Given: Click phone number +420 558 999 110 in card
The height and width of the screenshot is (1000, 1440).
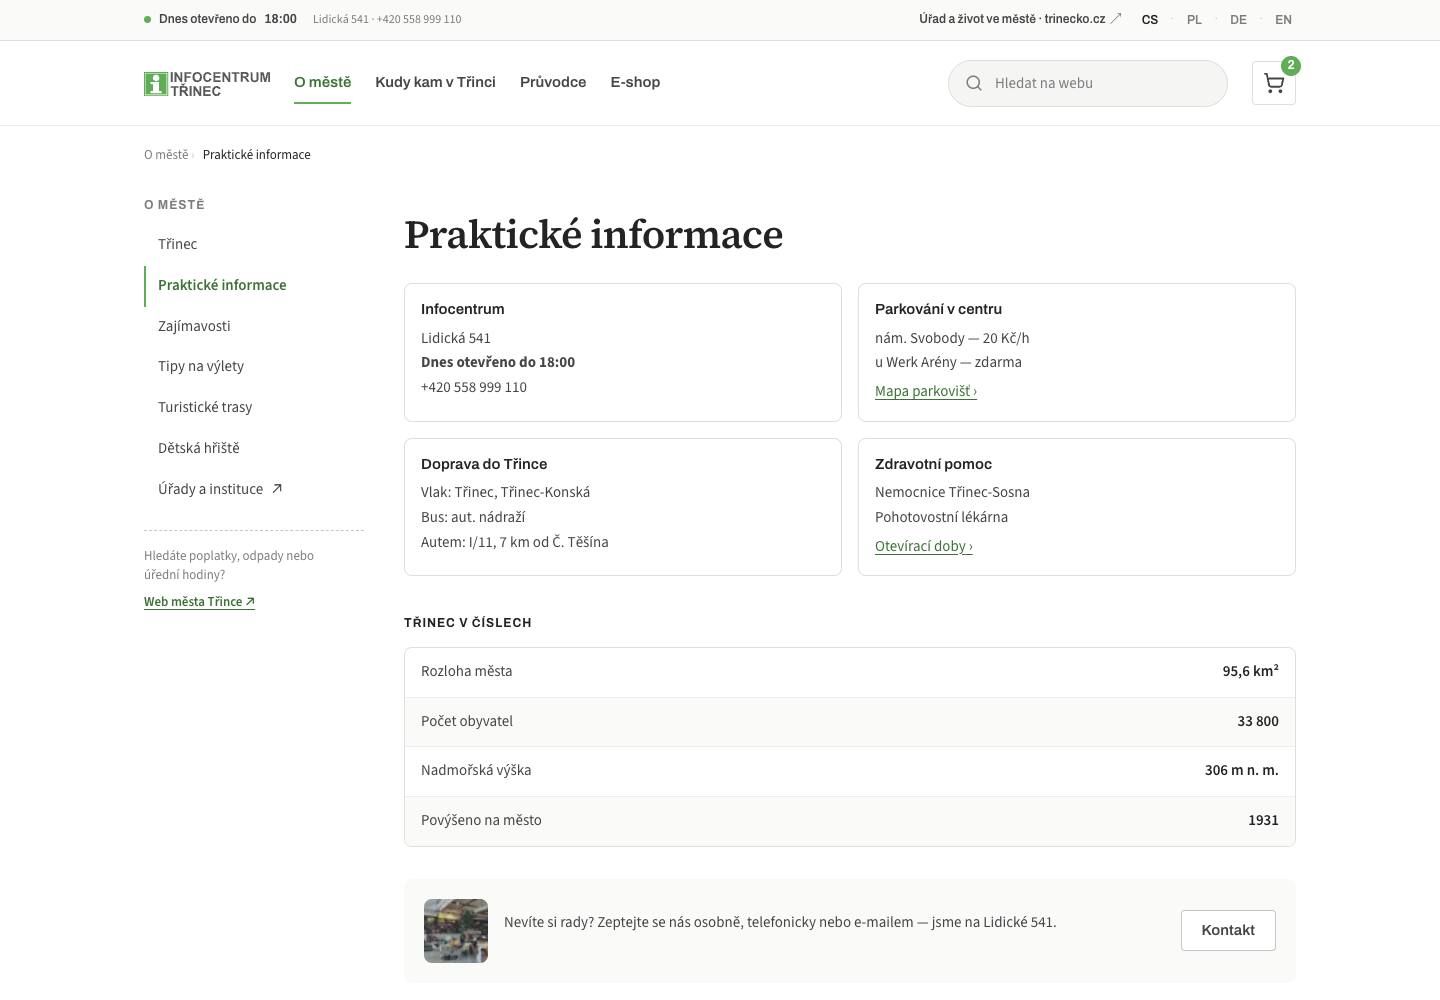Looking at the screenshot, I should [474, 387].
